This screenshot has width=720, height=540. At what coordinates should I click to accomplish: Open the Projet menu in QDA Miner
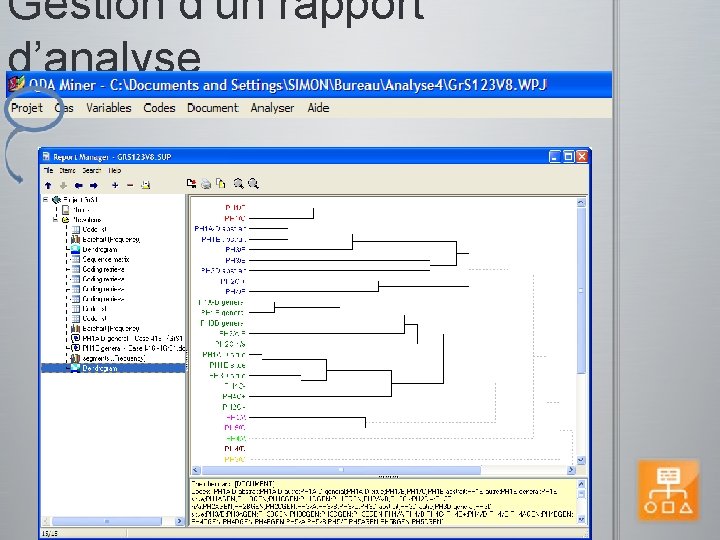coord(27,108)
